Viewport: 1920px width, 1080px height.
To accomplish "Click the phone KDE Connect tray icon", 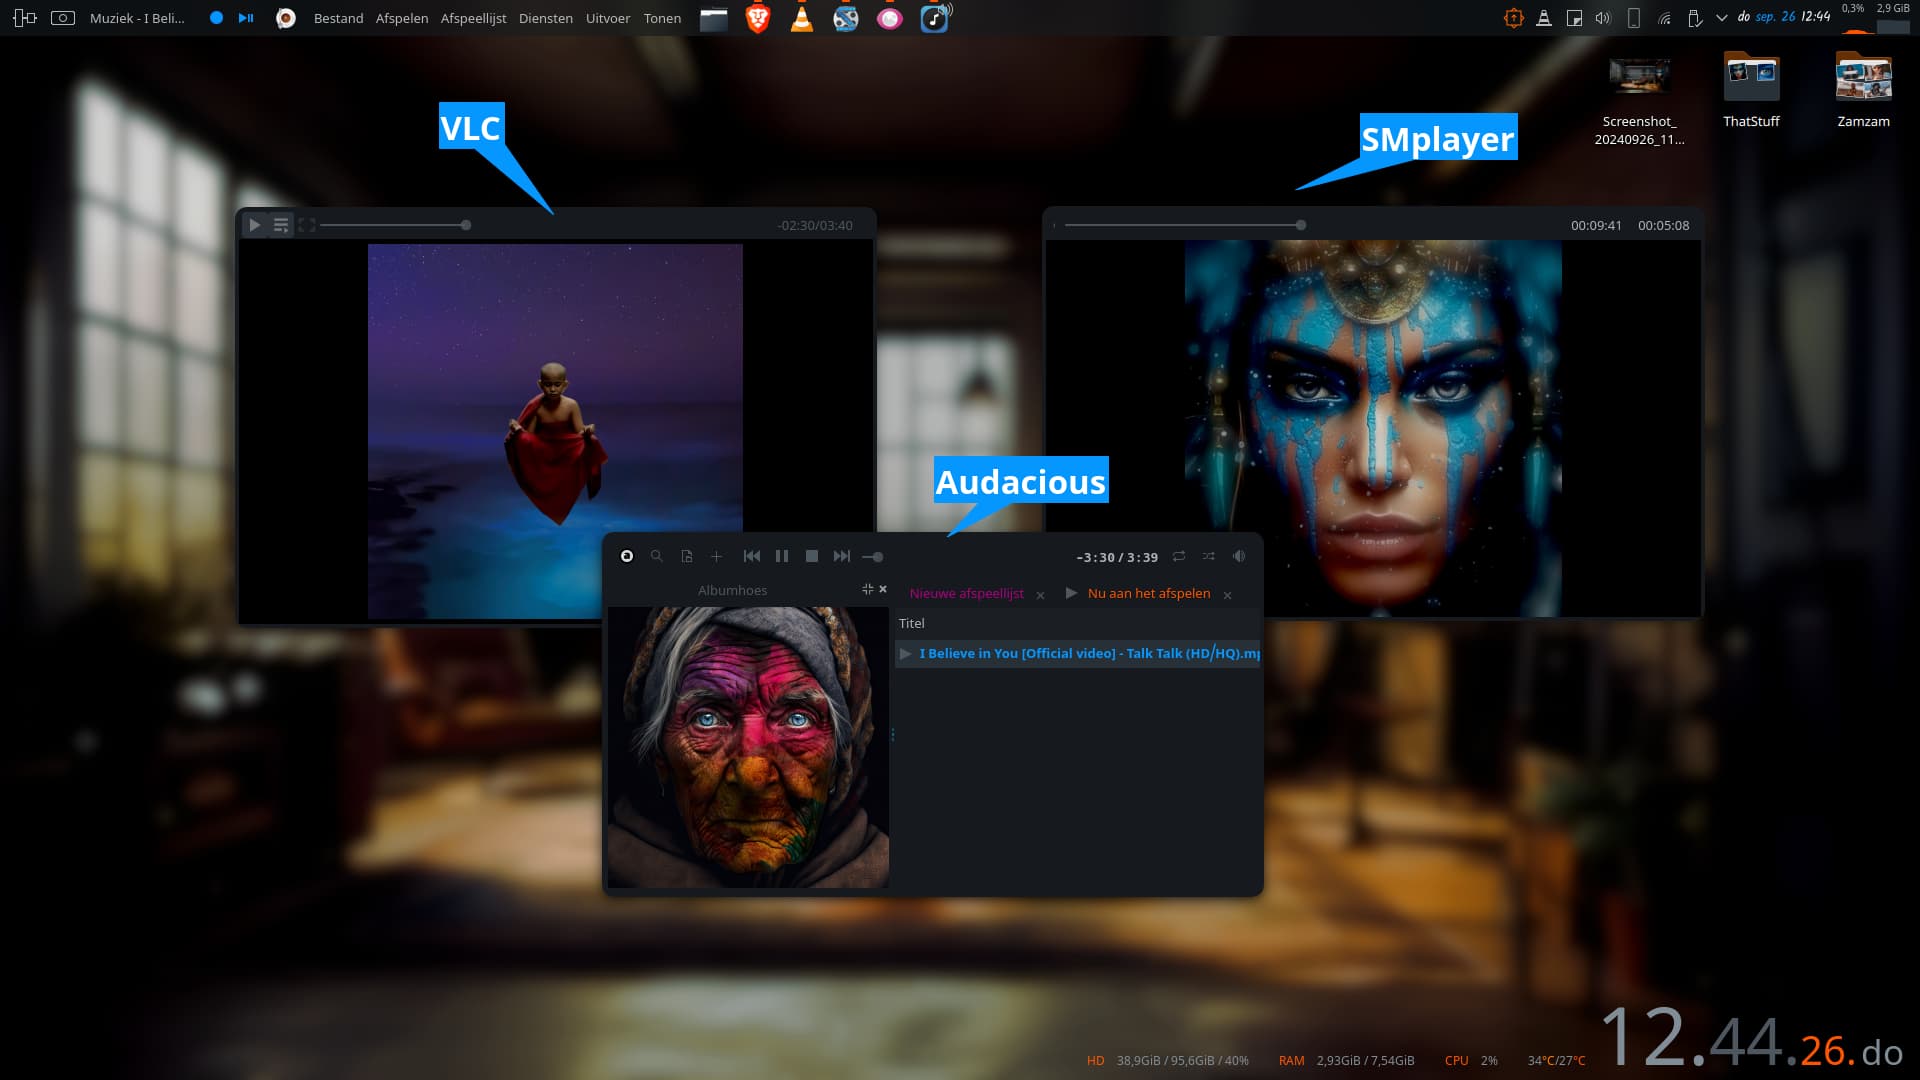I will point(1634,18).
